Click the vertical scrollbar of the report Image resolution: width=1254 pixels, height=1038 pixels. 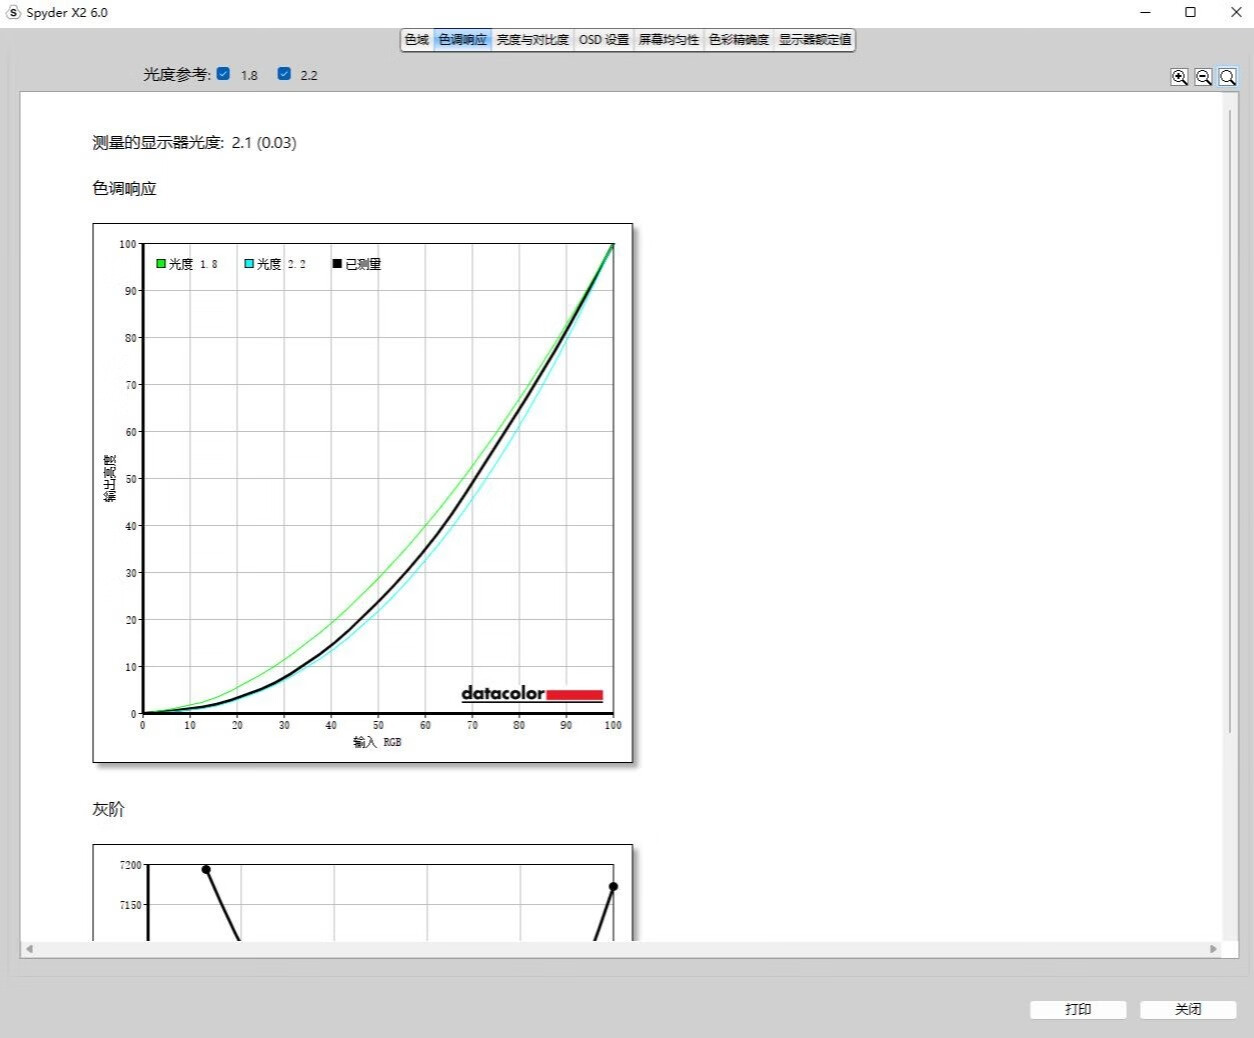click(1230, 420)
